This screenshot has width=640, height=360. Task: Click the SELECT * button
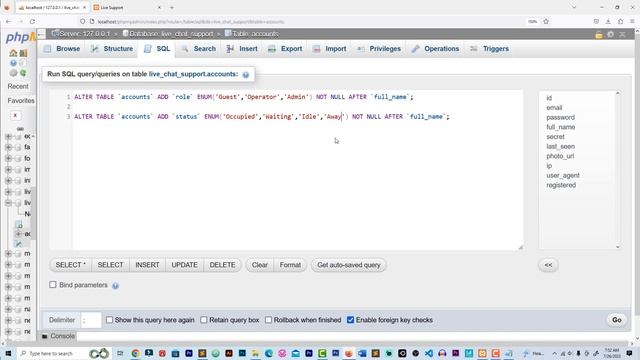[x=71, y=265]
